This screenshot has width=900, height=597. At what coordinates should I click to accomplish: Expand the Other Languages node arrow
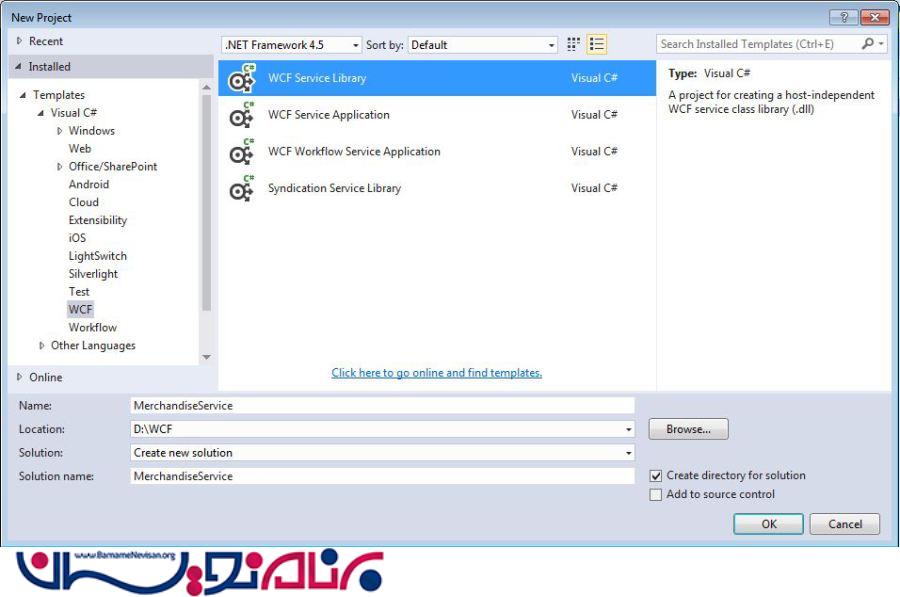coord(41,346)
